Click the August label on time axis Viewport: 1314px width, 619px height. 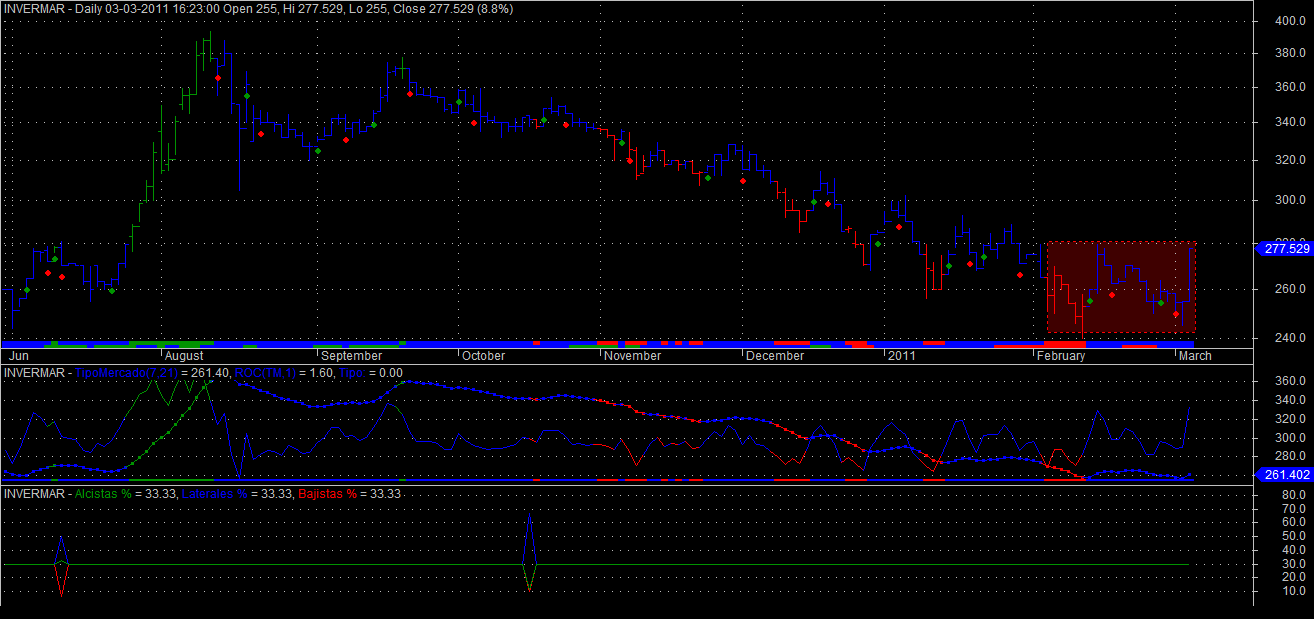(184, 356)
